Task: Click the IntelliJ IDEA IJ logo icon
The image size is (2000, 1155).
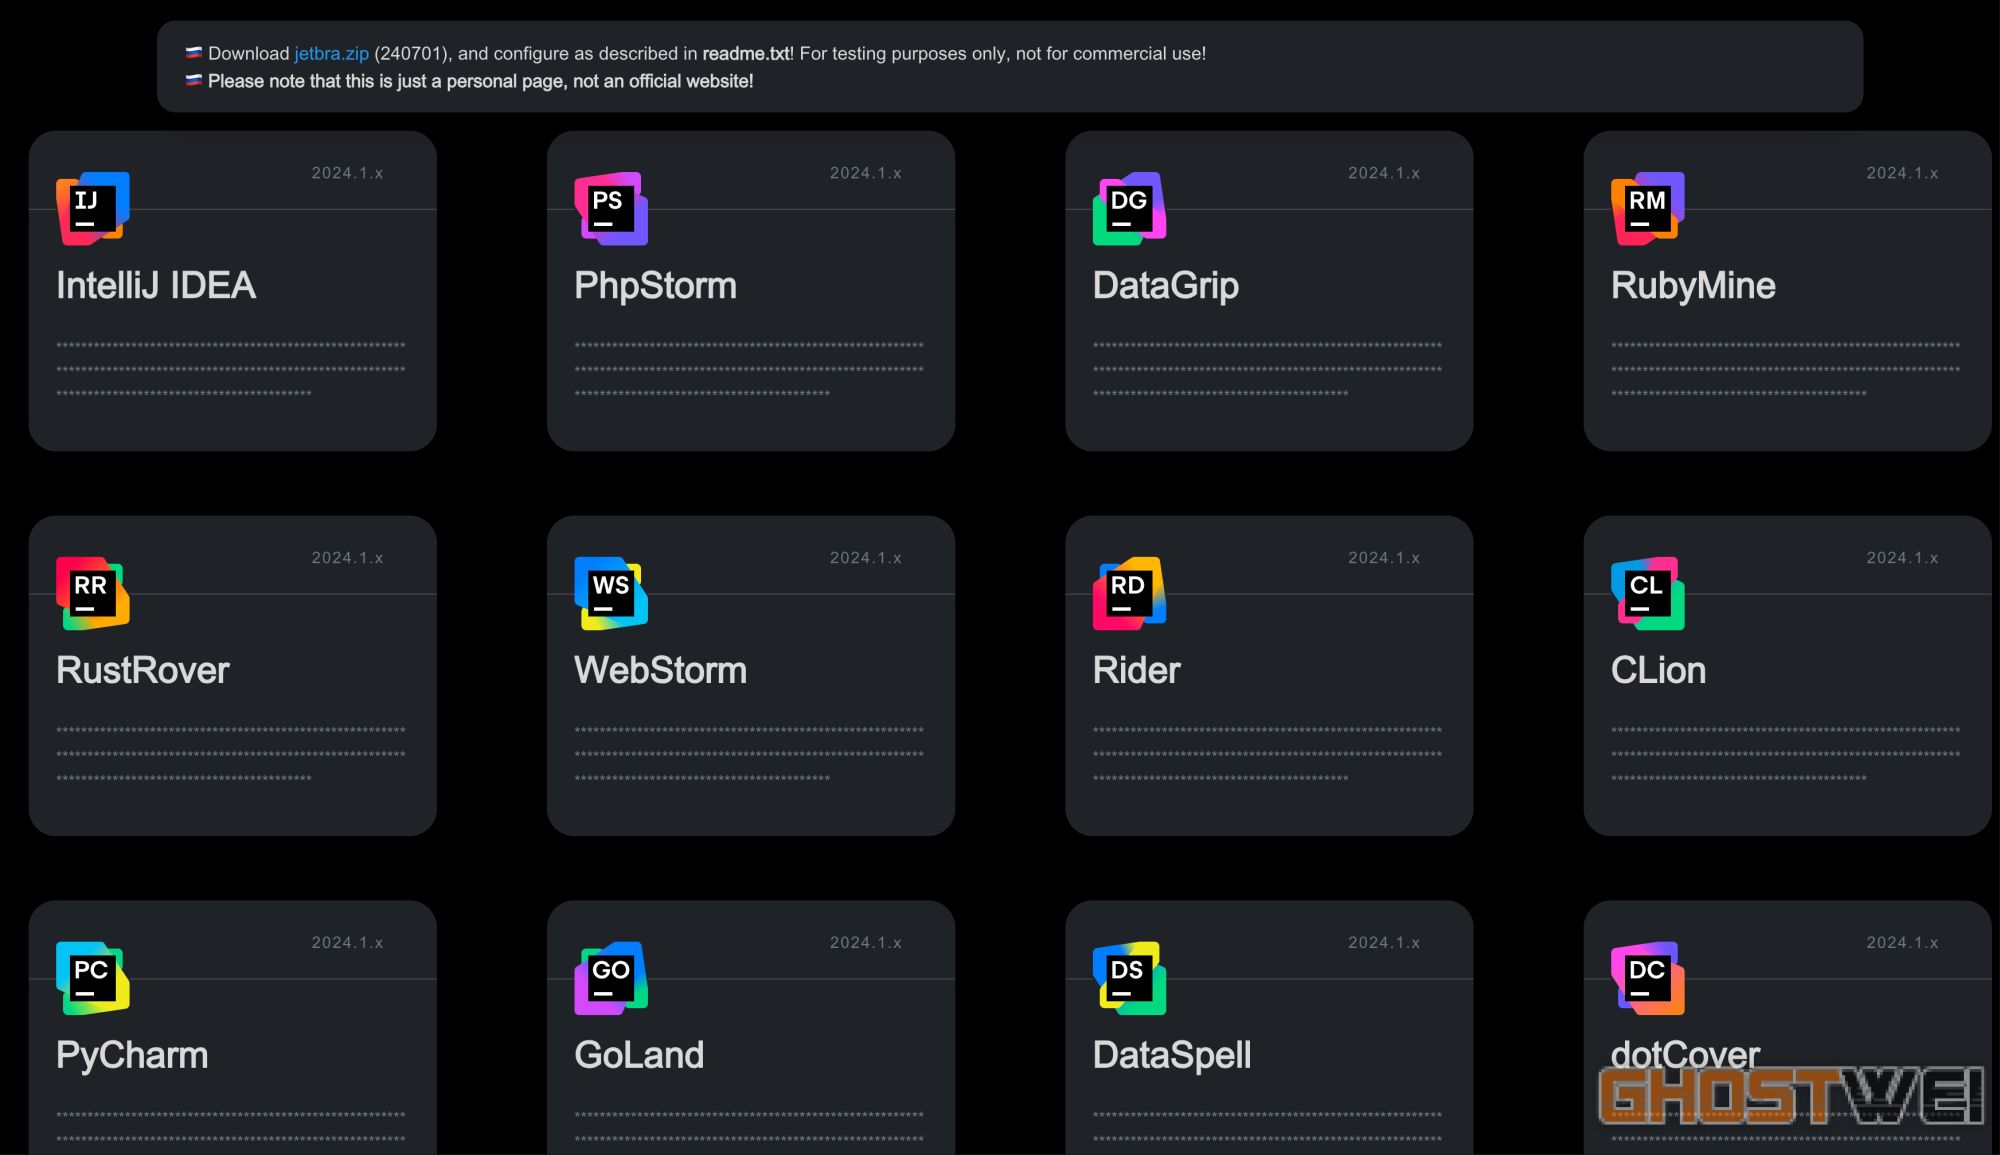Action: pos(93,208)
